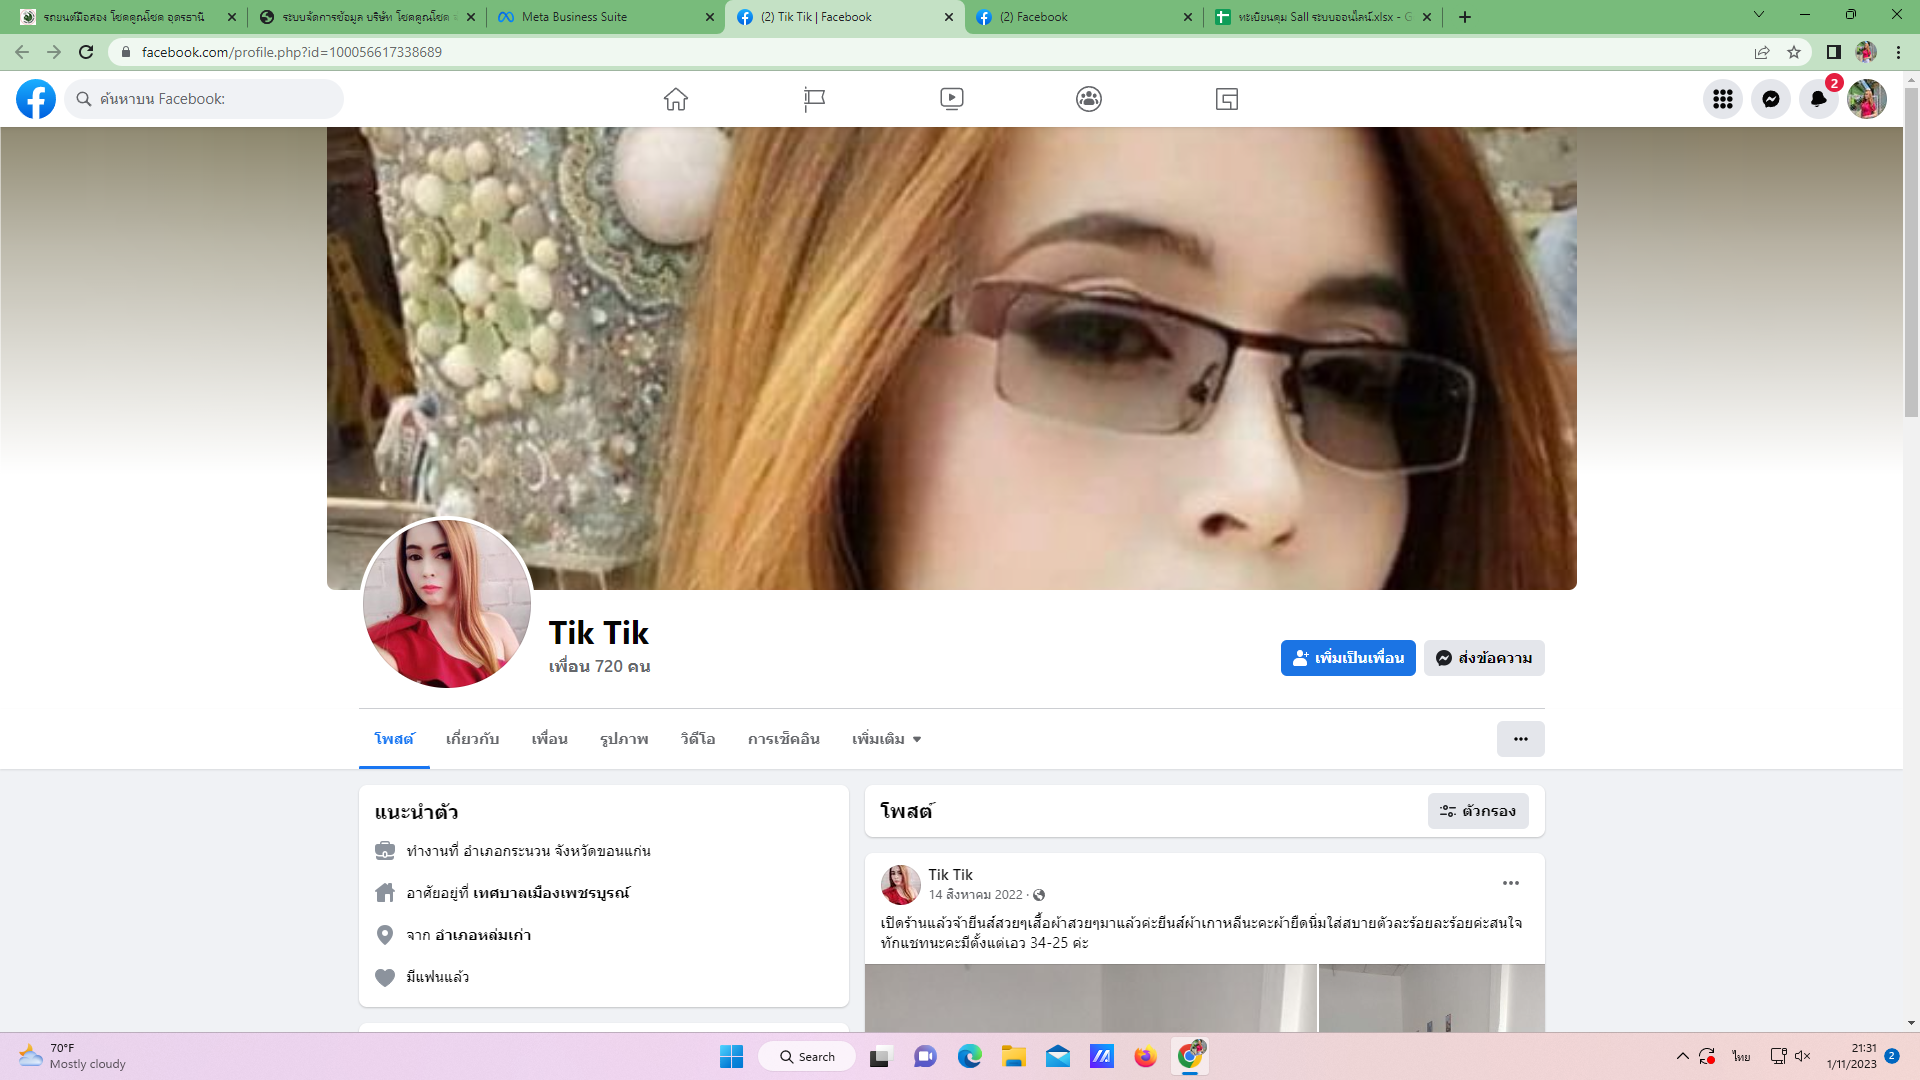This screenshot has width=1920, height=1080.
Task: Click the ส่งข้อความ button
Action: click(1484, 658)
